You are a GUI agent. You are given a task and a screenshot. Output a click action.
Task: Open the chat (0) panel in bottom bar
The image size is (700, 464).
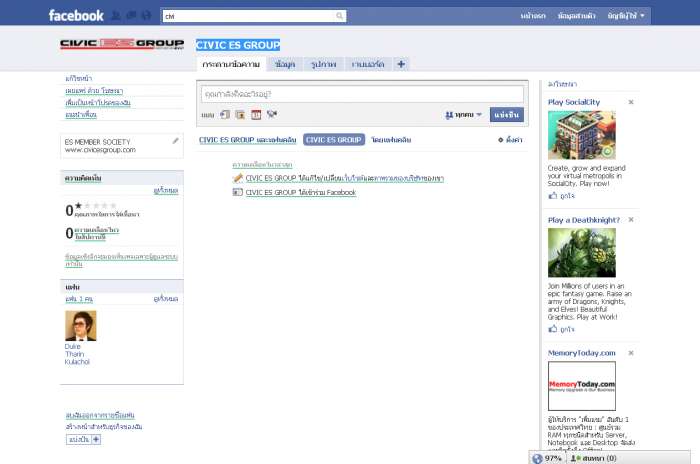click(594, 458)
